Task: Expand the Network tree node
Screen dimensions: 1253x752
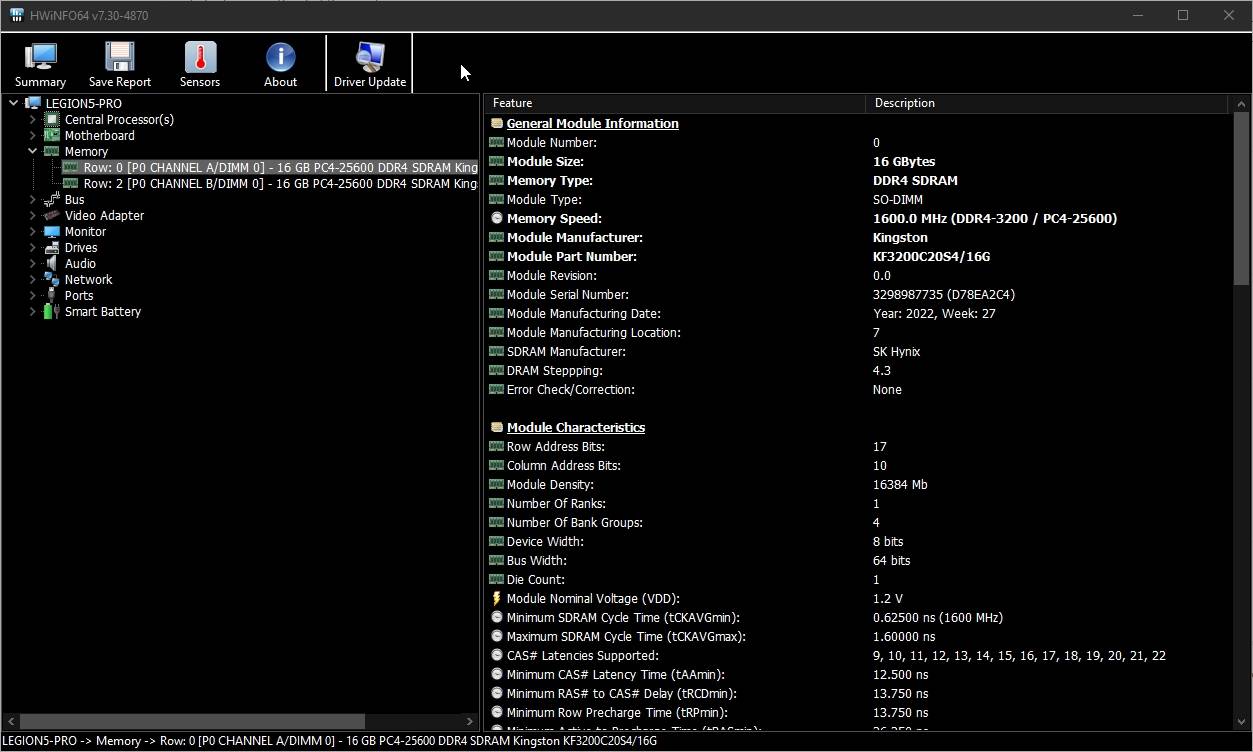Action: pos(32,280)
